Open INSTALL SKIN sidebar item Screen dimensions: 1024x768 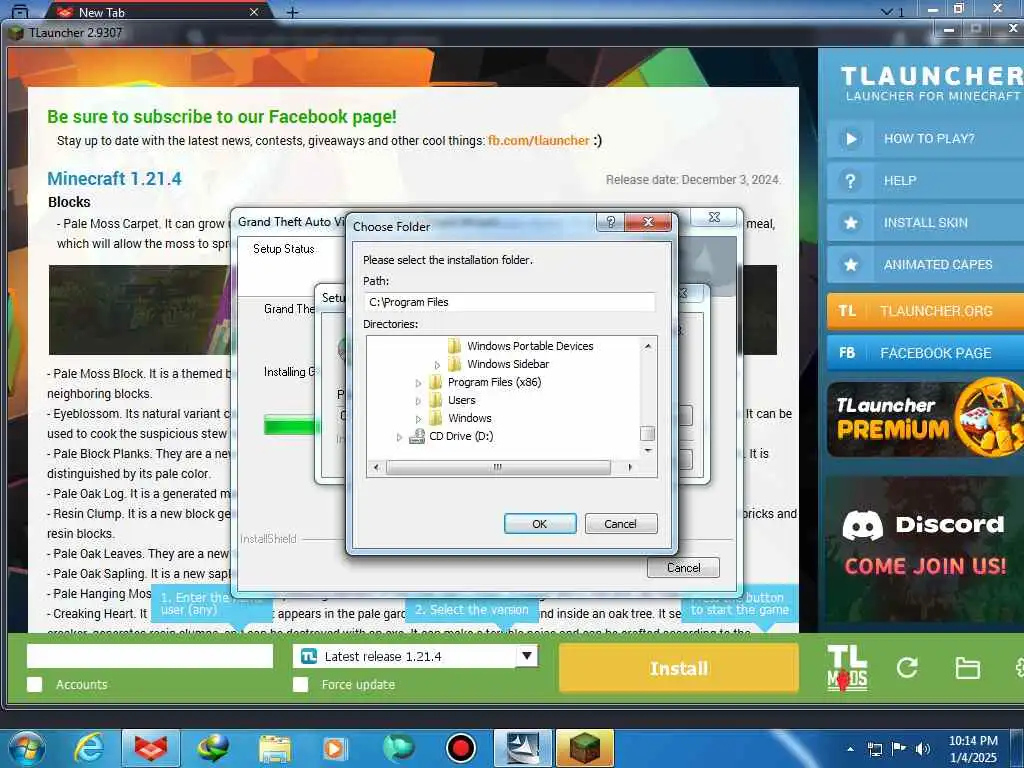click(925, 223)
